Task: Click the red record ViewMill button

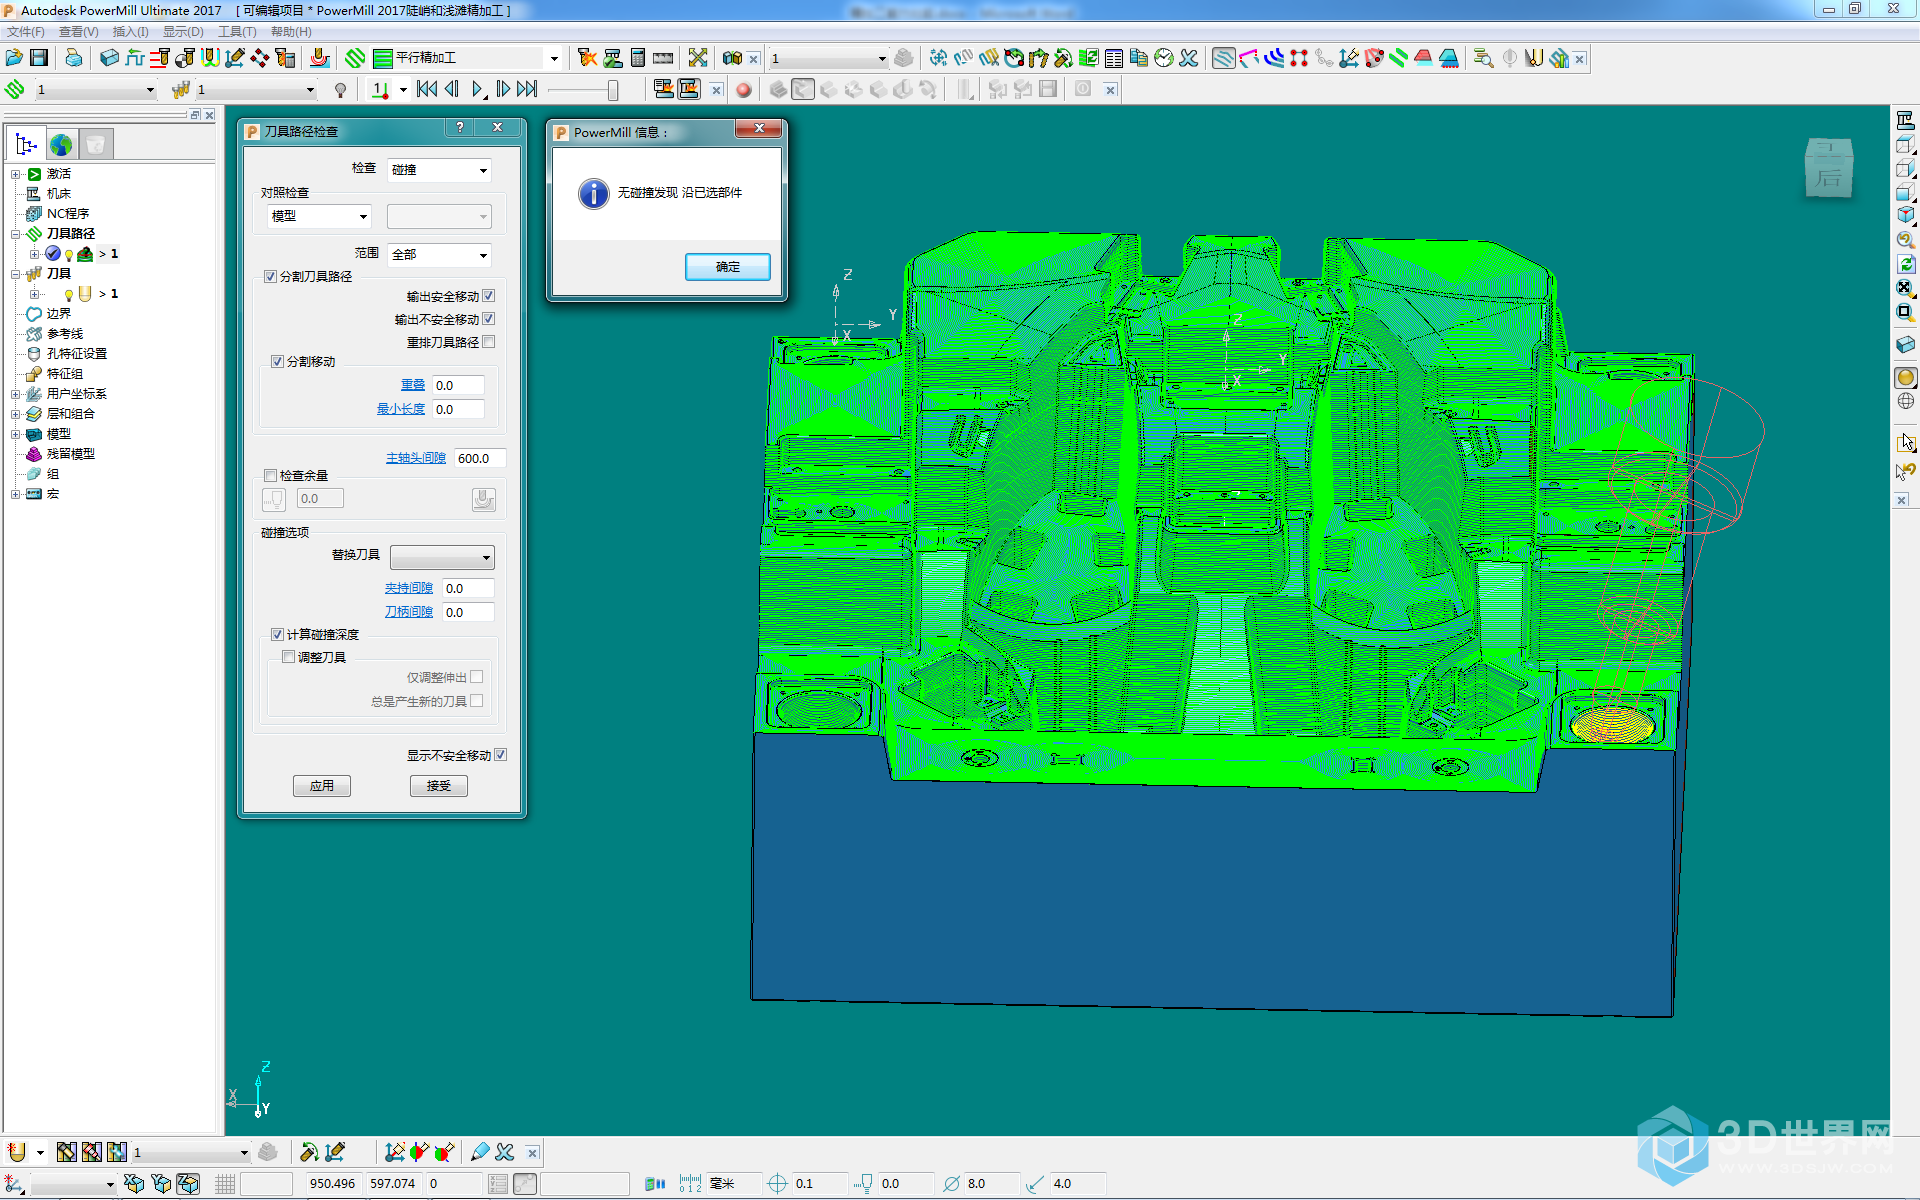Action: [x=743, y=89]
